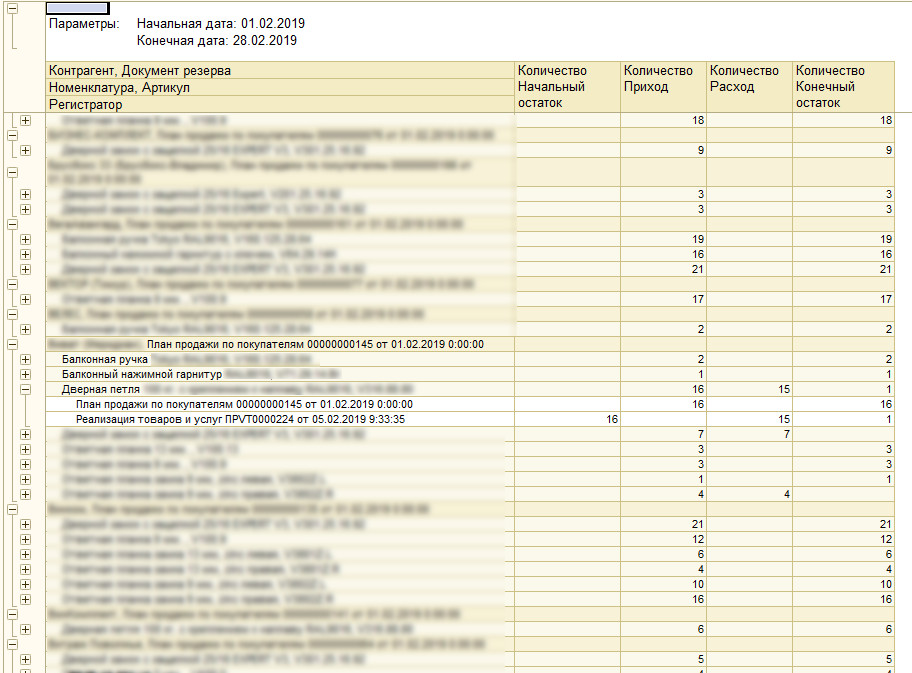Click the Конечная дата 28.02.2019 parameter
This screenshot has height=673, width=912.
(x=216, y=41)
